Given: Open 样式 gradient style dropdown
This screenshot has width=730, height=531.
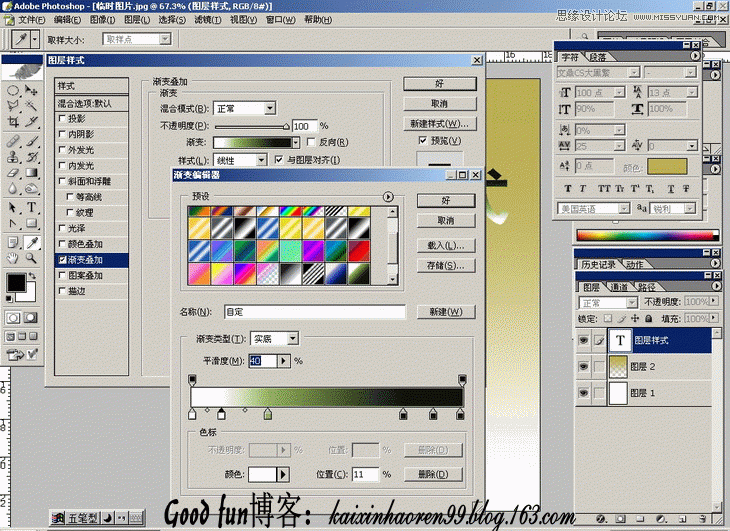Looking at the screenshot, I should tap(261, 160).
